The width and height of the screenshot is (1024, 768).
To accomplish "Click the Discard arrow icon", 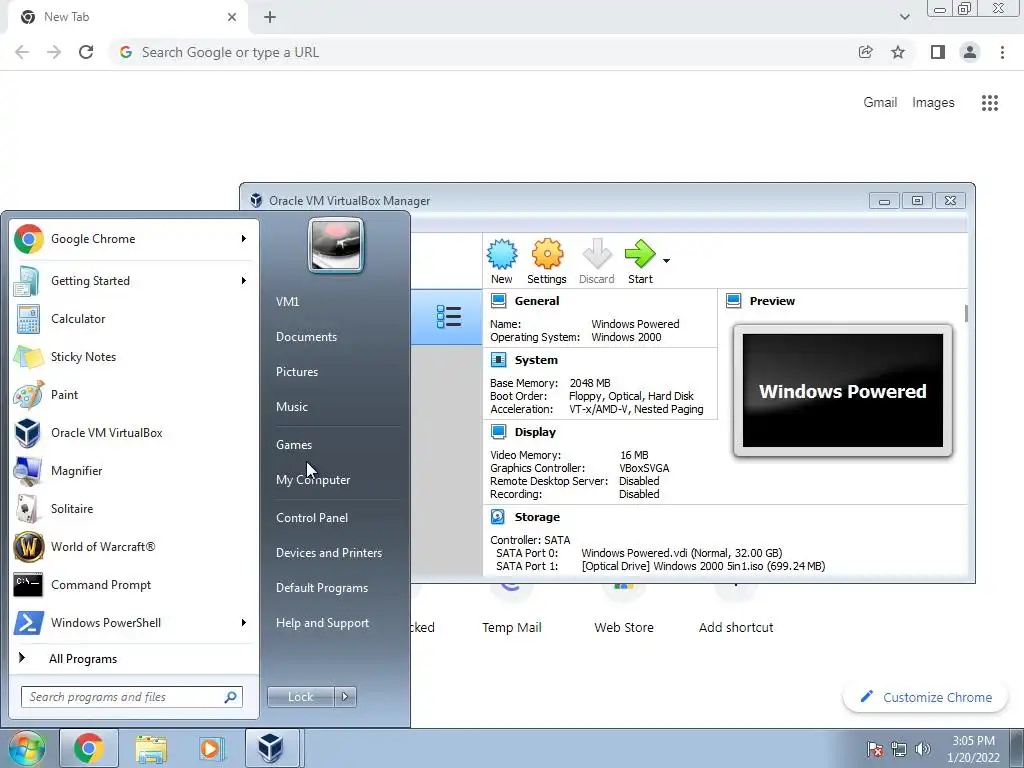I will 596,254.
